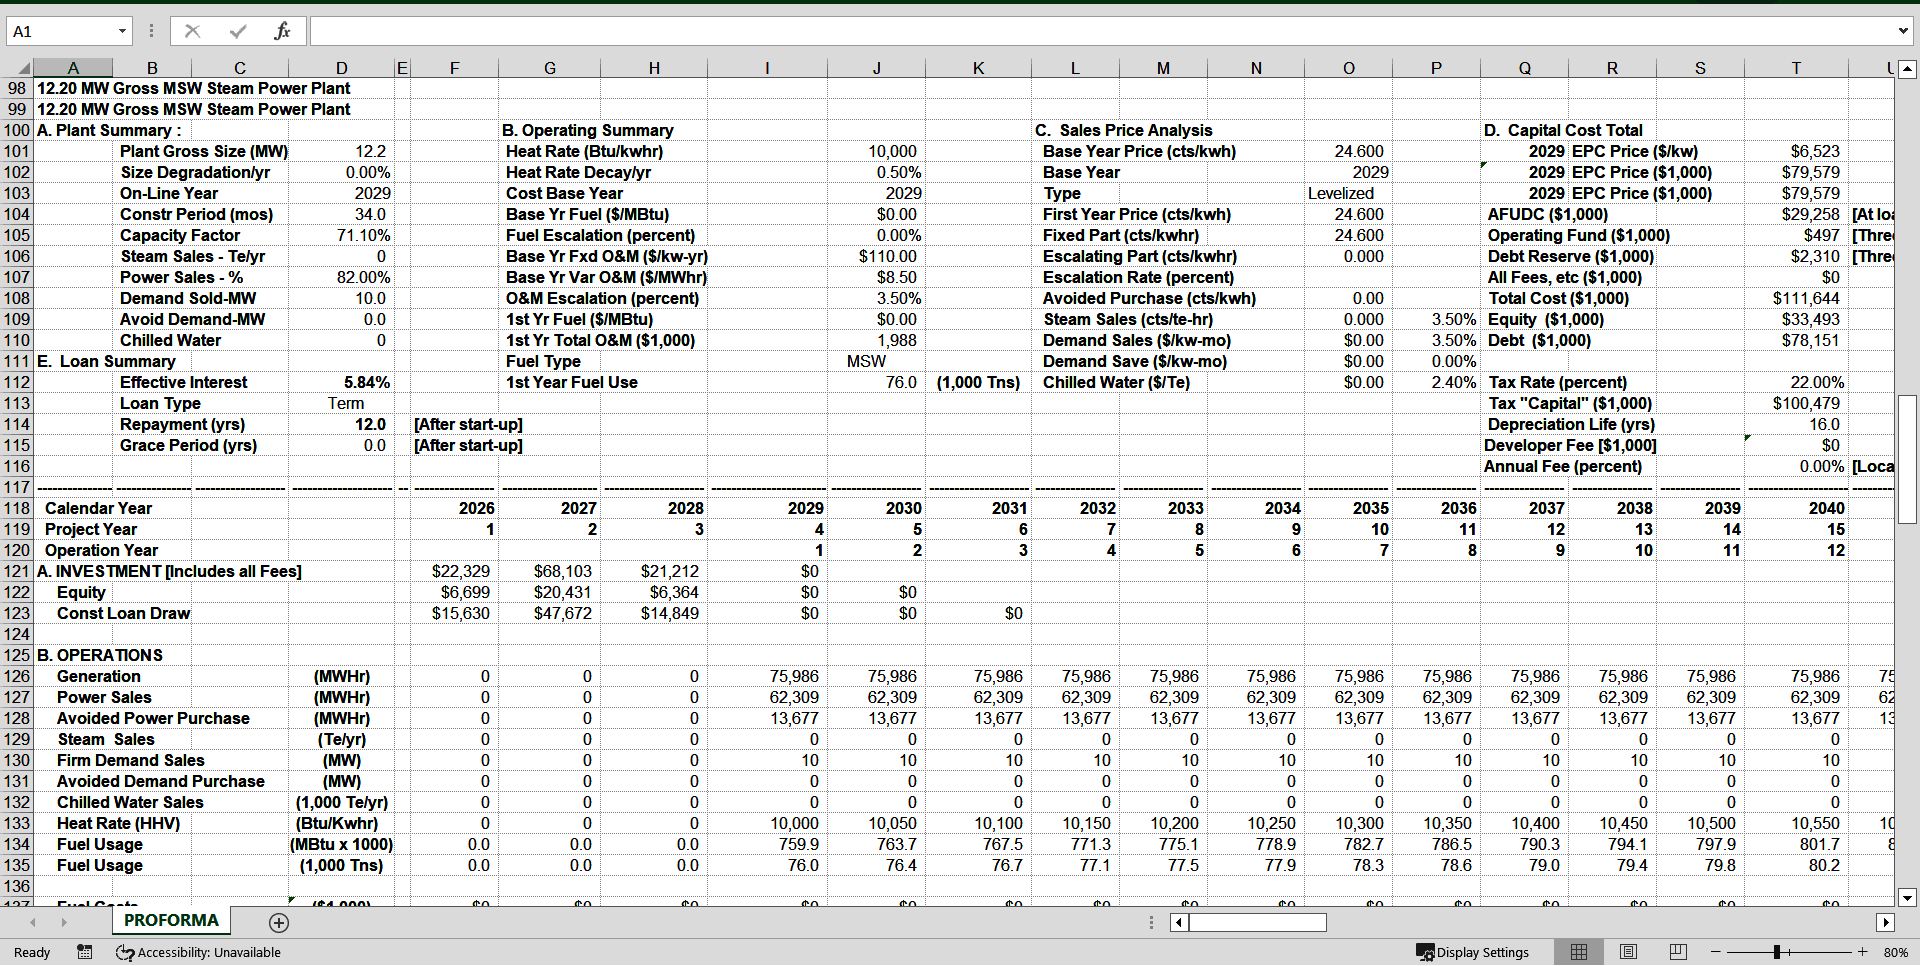Click the Enter (checkmark) icon on formula bar
1920x966 pixels.
pos(236,30)
